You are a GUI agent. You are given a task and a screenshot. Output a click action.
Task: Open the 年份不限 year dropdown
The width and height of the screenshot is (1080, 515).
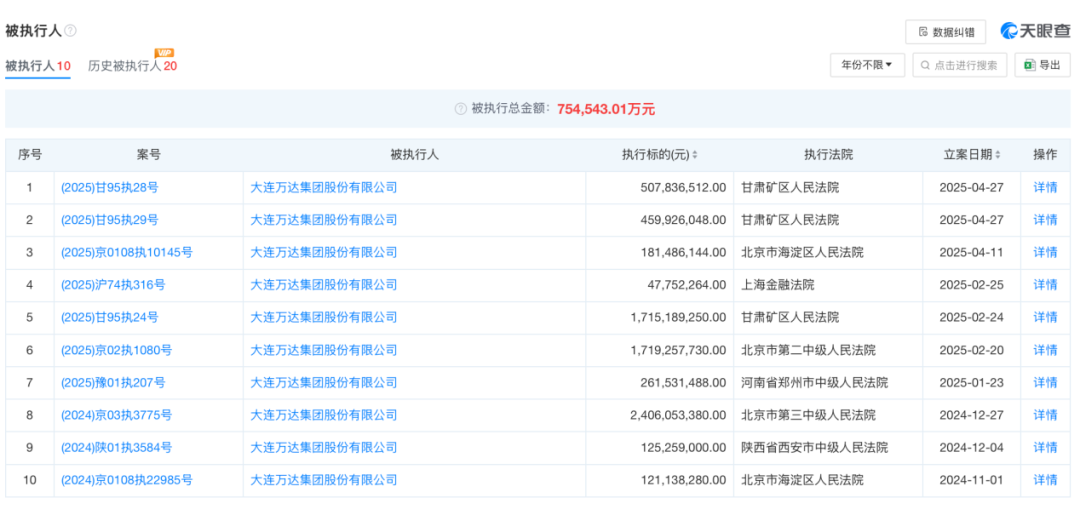pyautogui.click(x=867, y=65)
